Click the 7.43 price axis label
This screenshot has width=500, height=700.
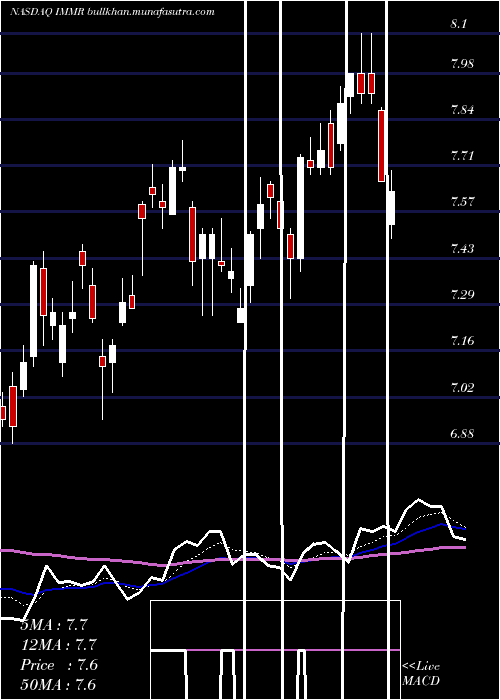pos(462,248)
